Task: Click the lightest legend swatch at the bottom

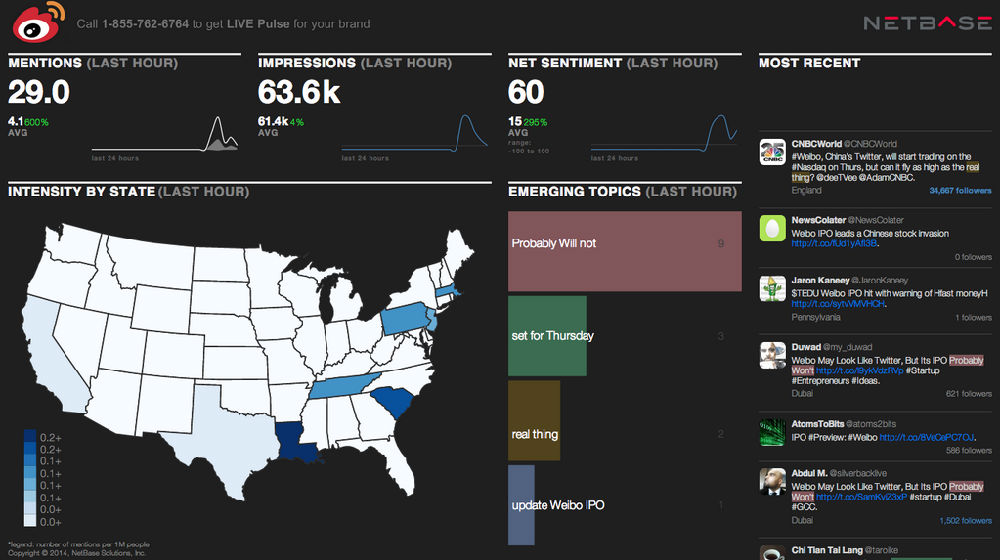Action: coord(30,521)
